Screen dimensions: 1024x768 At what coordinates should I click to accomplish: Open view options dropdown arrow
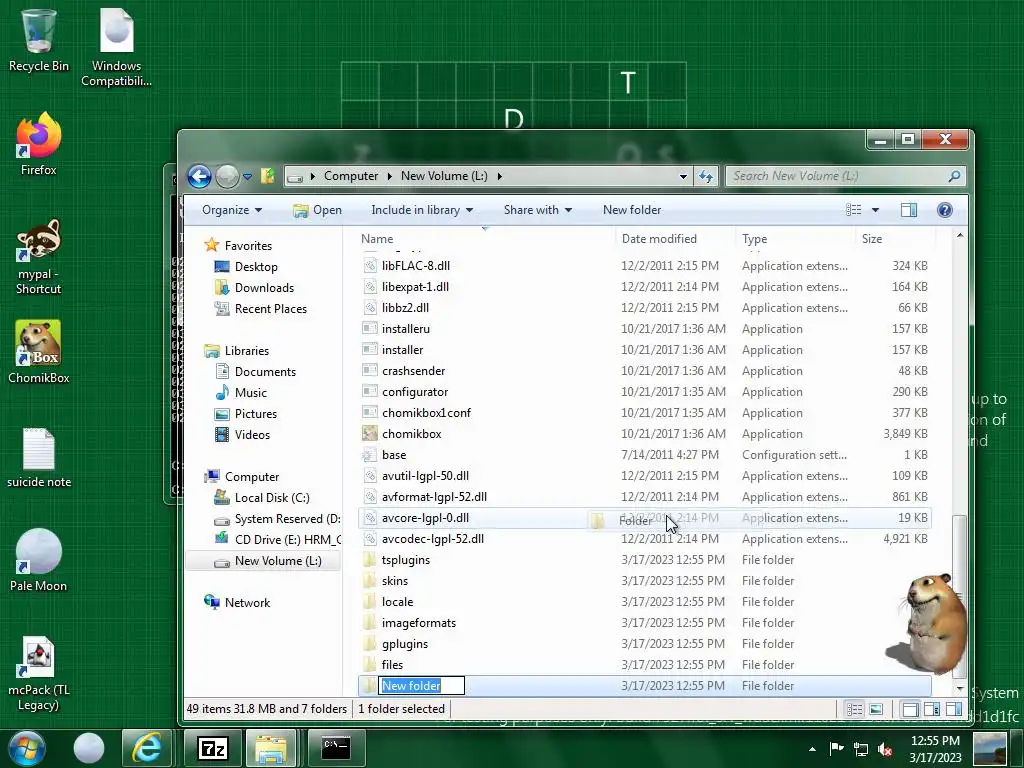[875, 210]
